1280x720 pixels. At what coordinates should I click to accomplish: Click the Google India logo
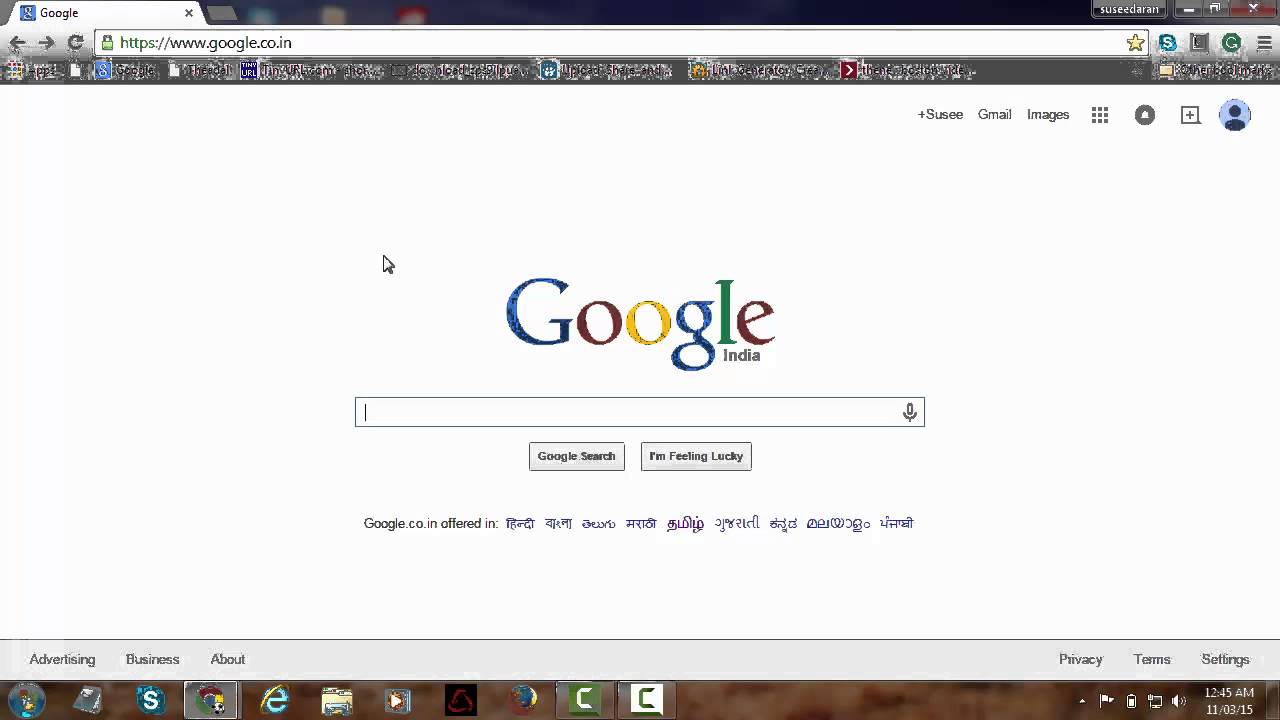point(640,323)
